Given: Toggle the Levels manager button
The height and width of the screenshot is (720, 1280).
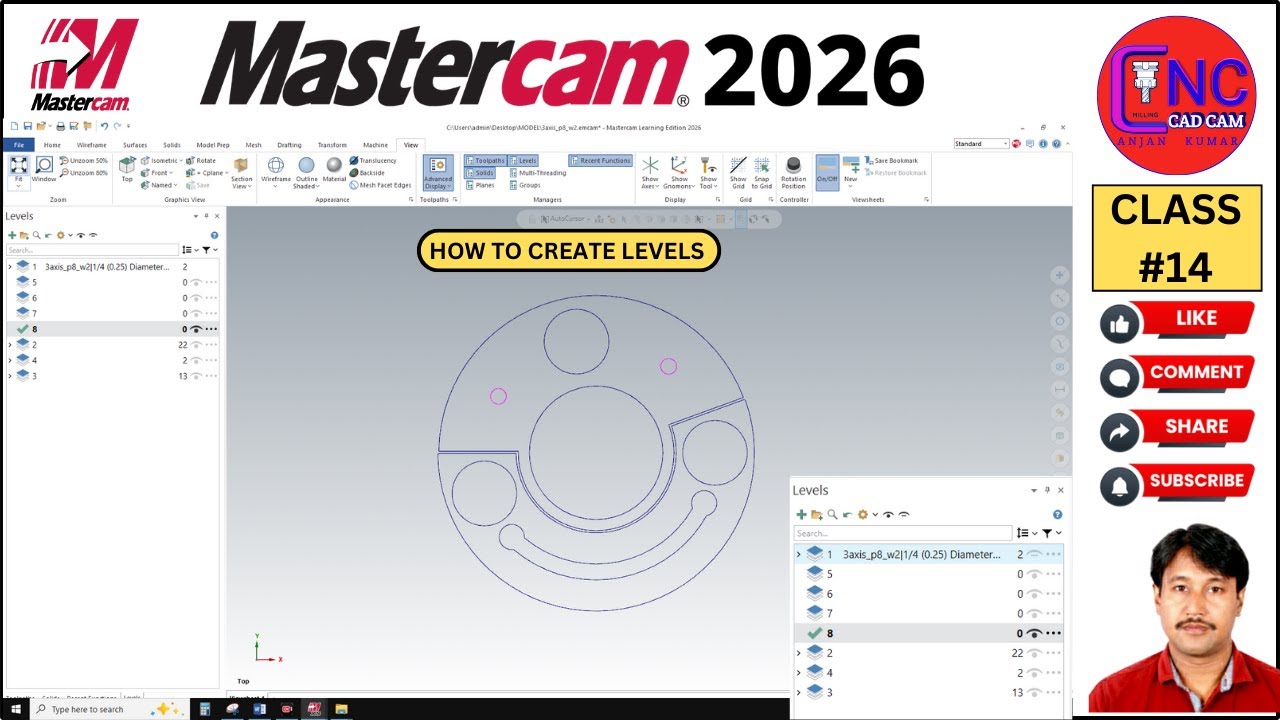Looking at the screenshot, I should [523, 160].
